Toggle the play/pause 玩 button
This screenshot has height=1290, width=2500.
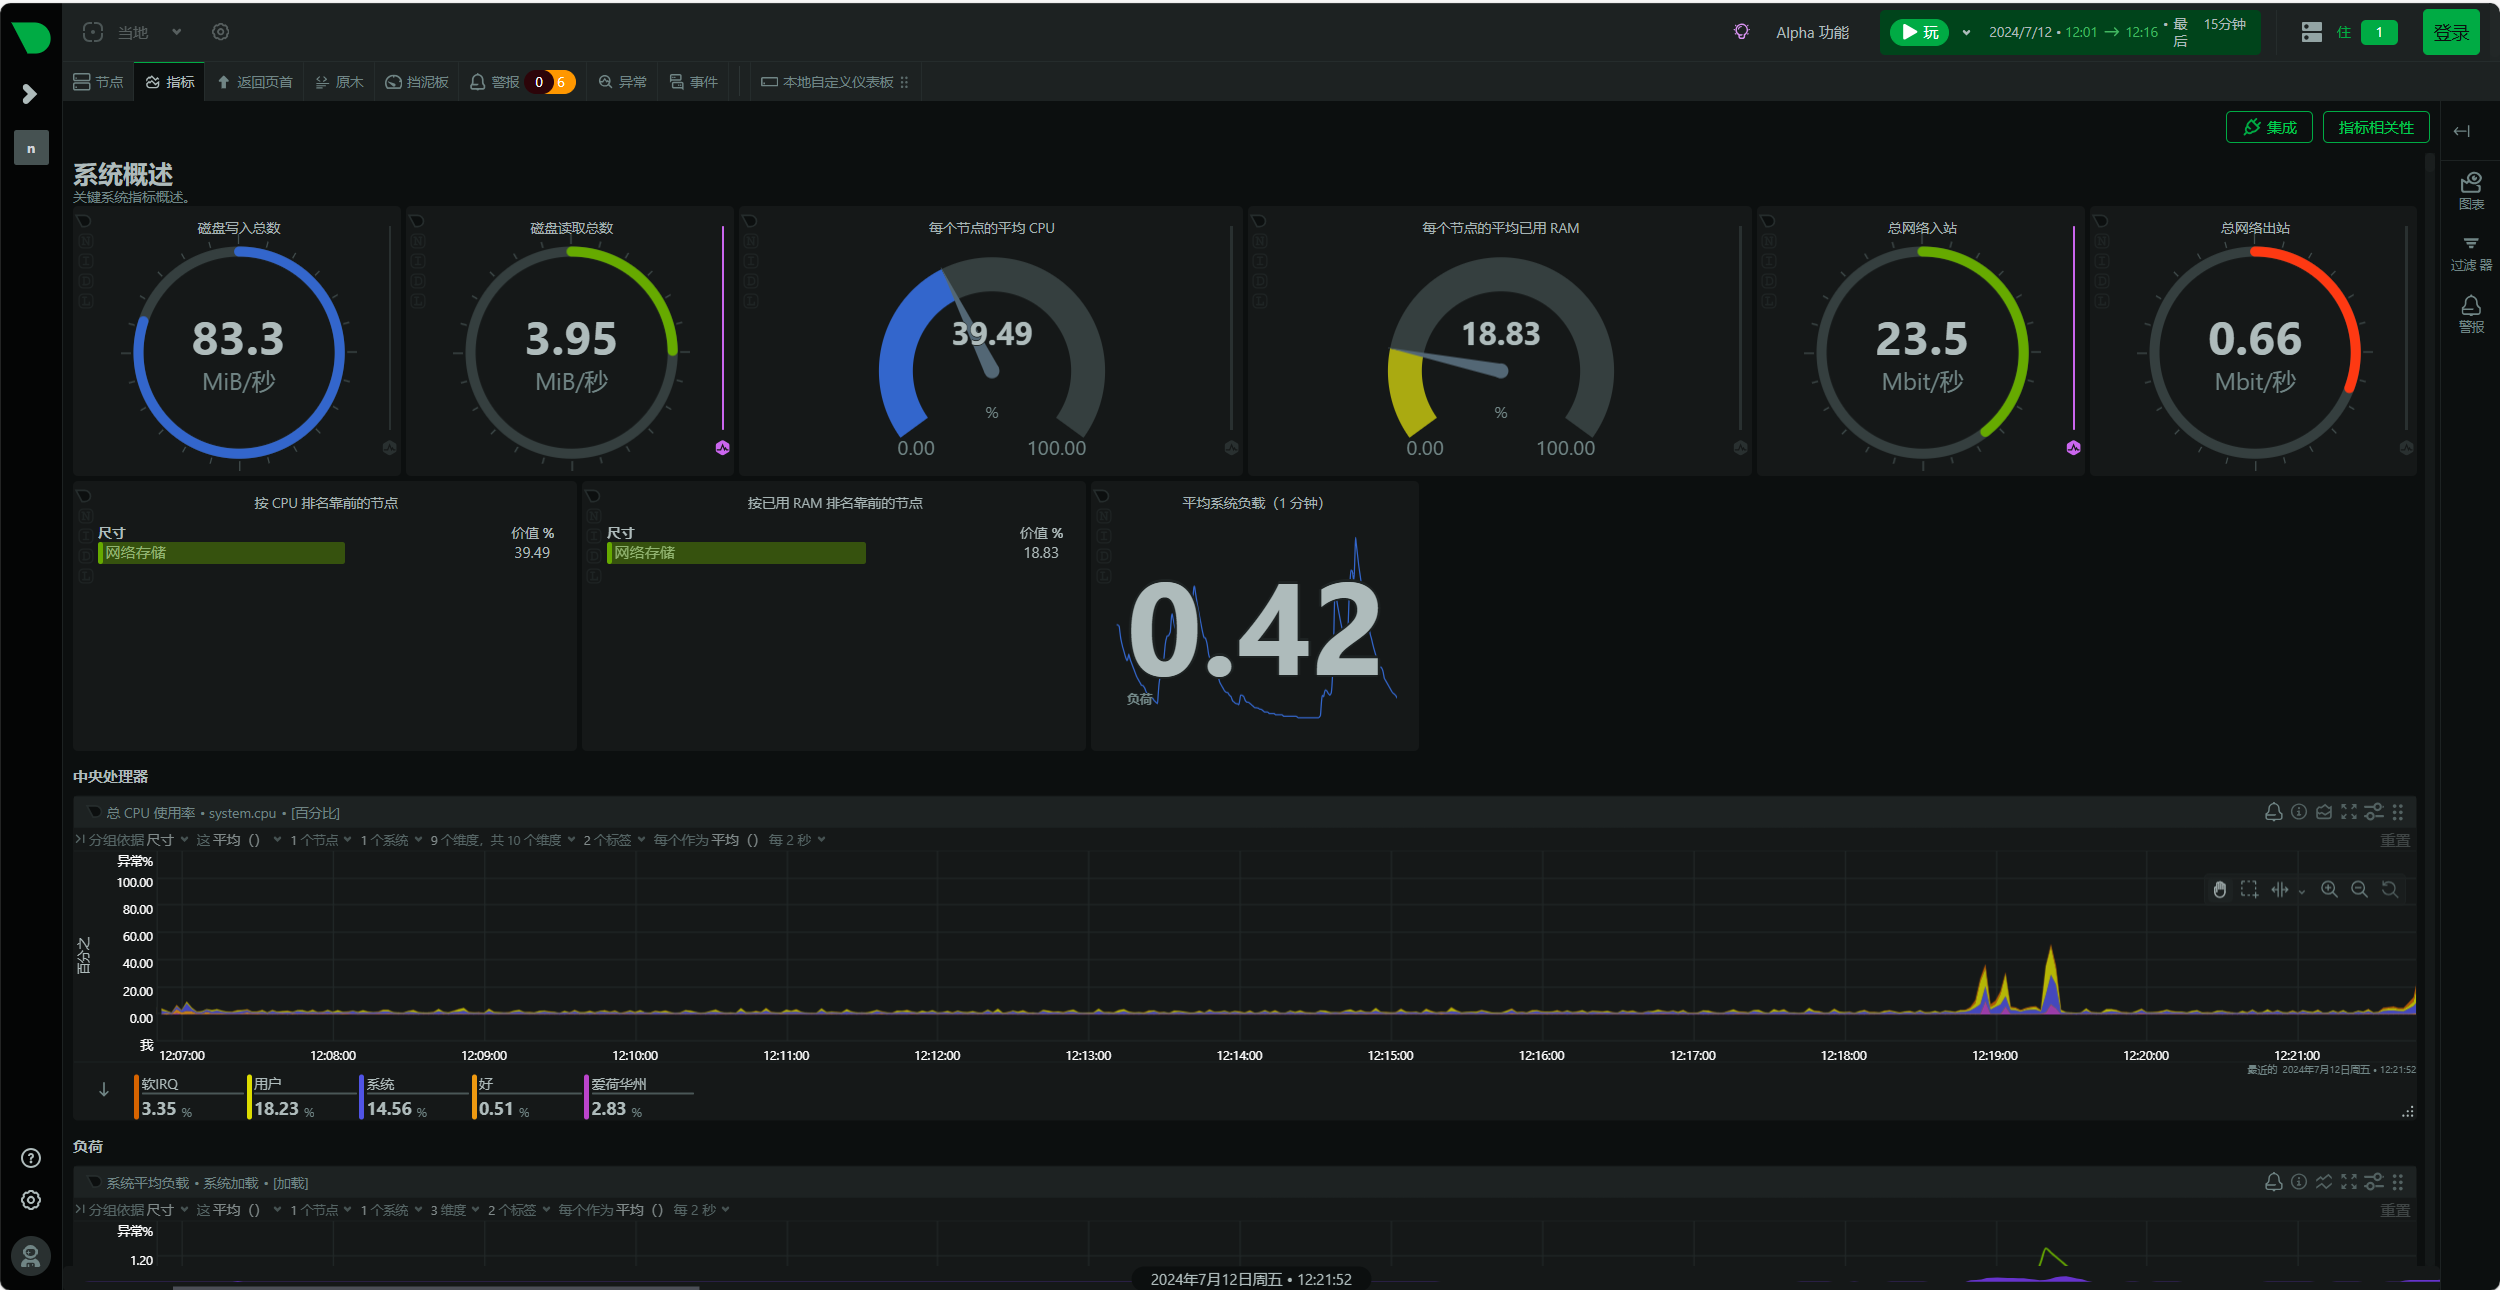coord(1920,32)
